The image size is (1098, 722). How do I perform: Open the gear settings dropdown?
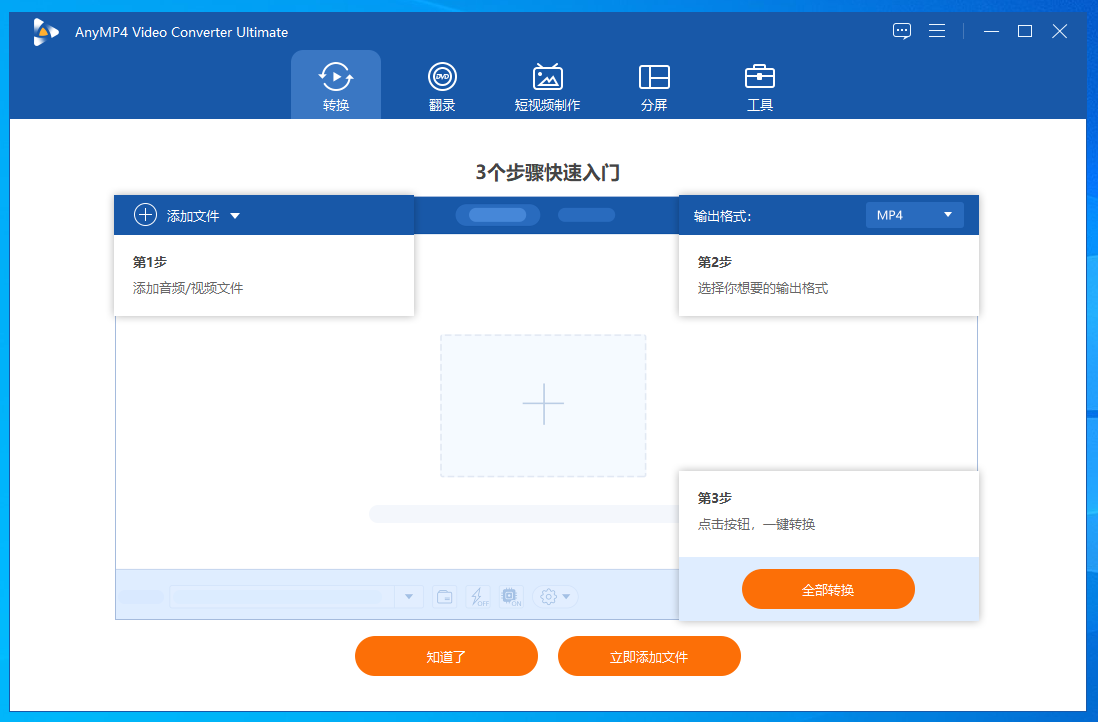(x=556, y=597)
